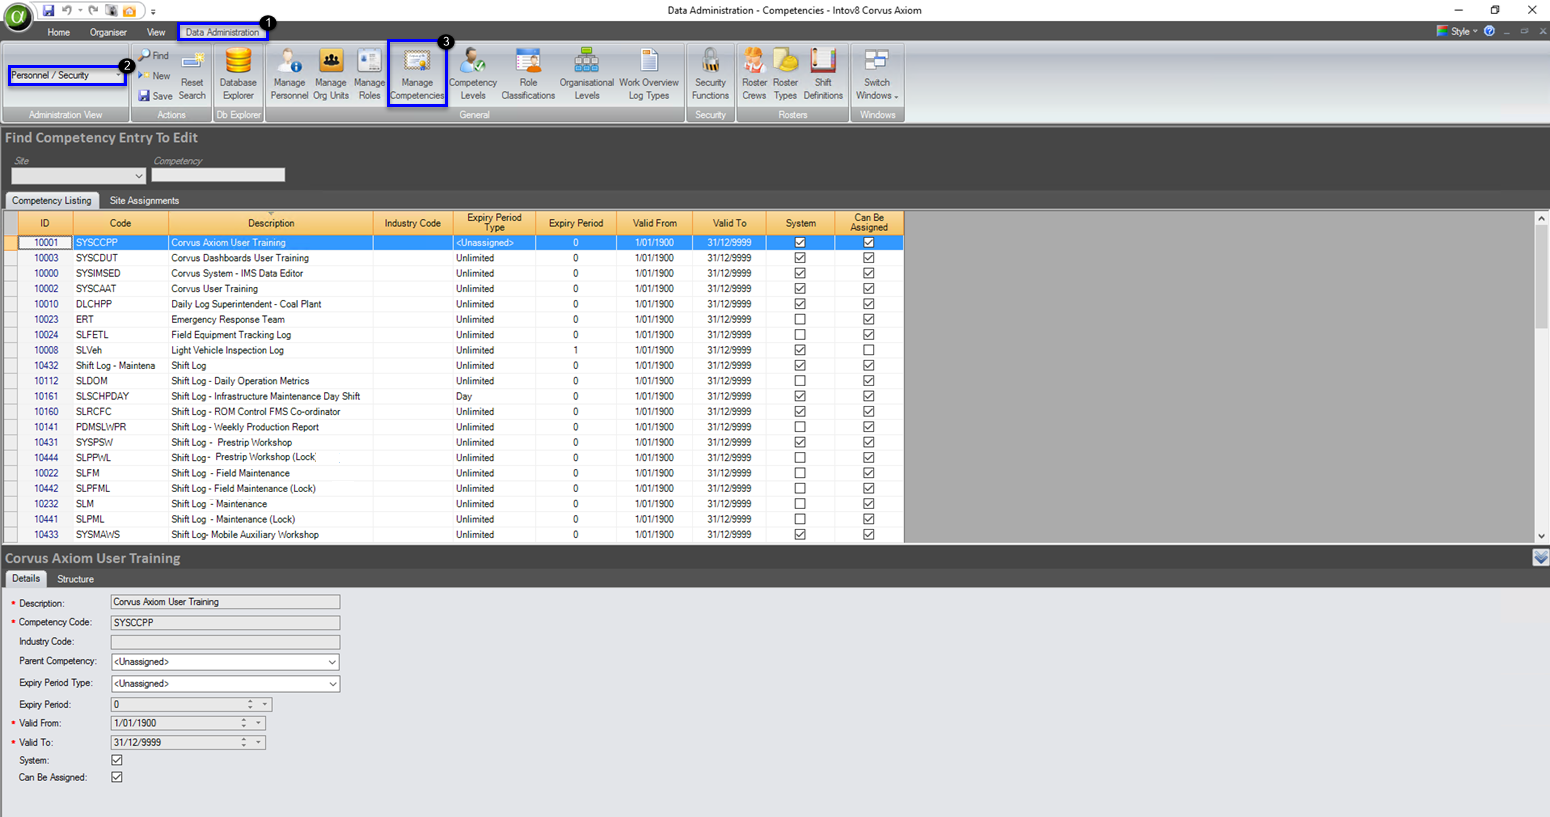Click the home icon in quick access toolbar

(129, 11)
